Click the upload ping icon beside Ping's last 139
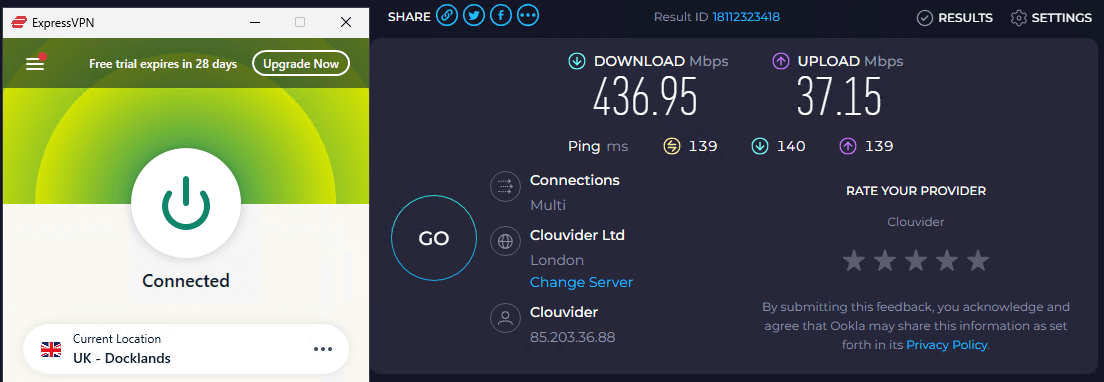The width and height of the screenshot is (1104, 382). pos(847,146)
